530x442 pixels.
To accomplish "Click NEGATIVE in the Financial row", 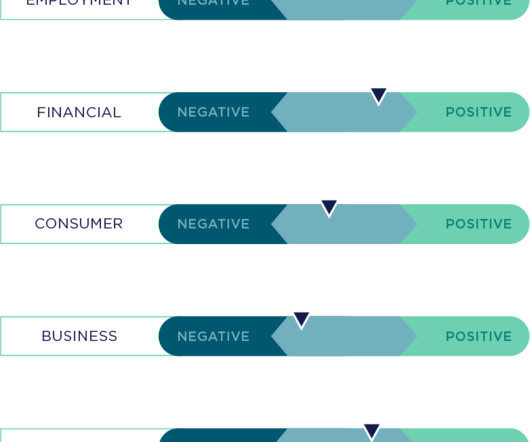I will pos(213,112).
